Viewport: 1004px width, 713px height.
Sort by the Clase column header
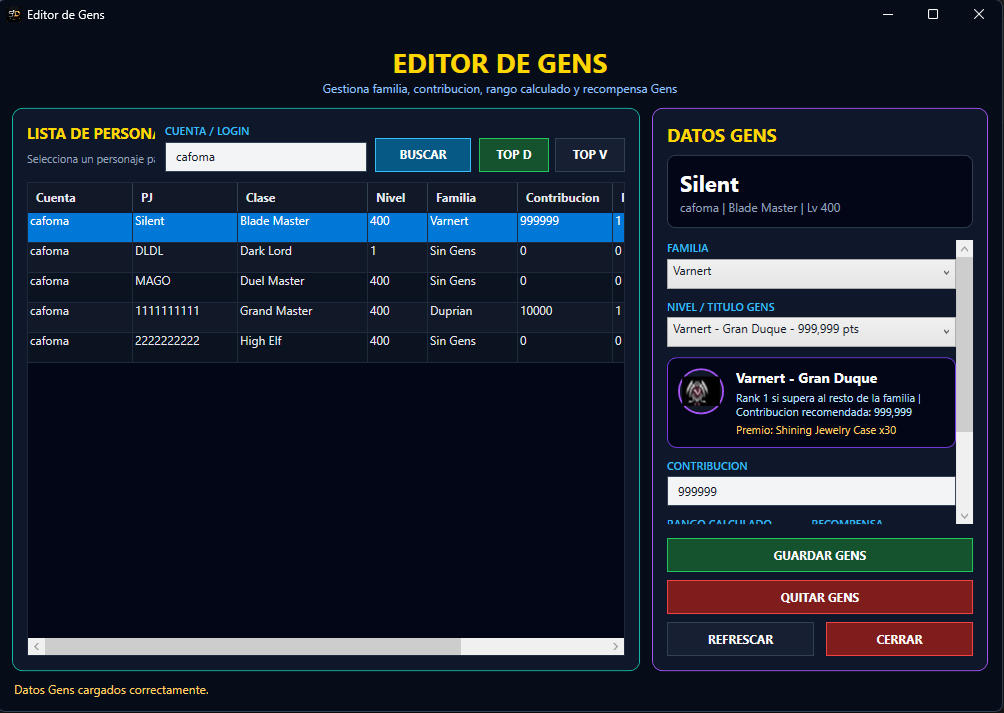tap(302, 198)
